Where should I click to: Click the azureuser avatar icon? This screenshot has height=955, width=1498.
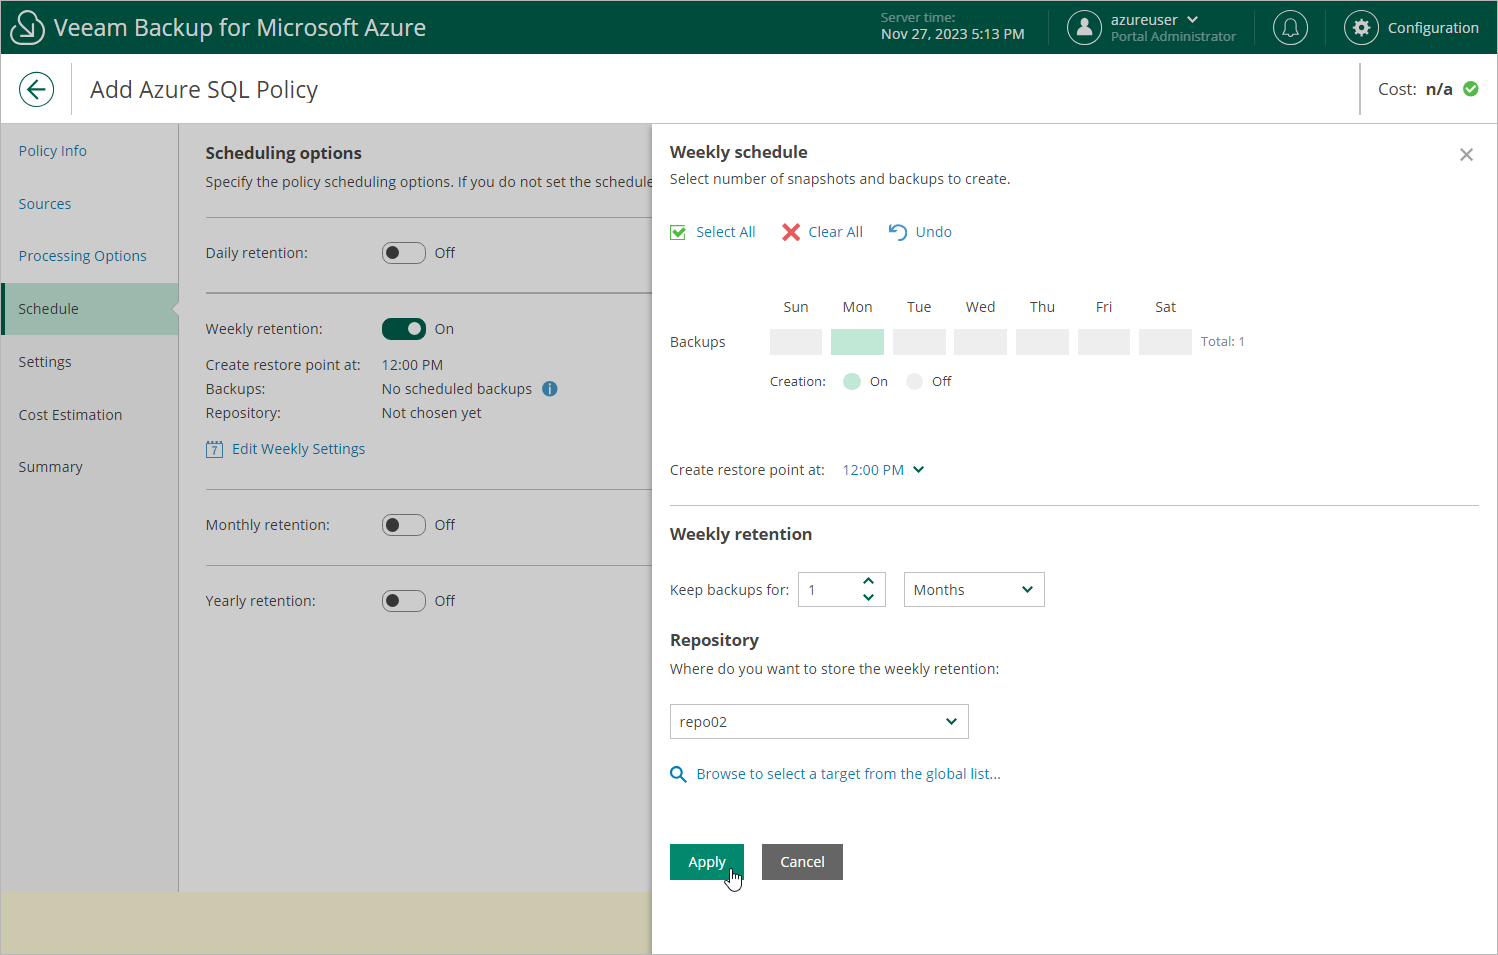(x=1084, y=28)
